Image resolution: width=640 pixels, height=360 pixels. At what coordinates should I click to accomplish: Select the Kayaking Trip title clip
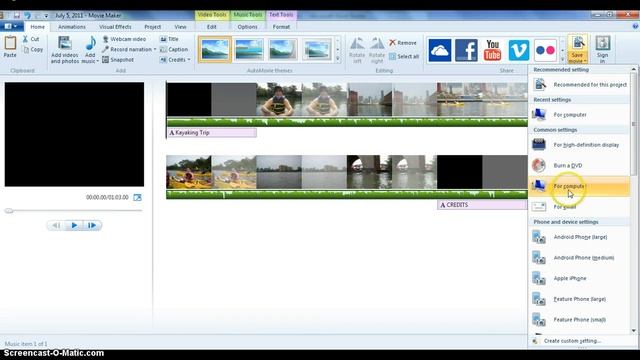[211, 133]
